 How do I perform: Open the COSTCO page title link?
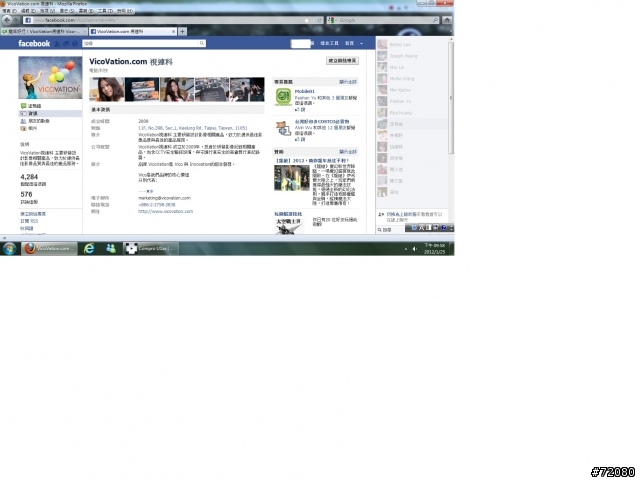(322, 122)
